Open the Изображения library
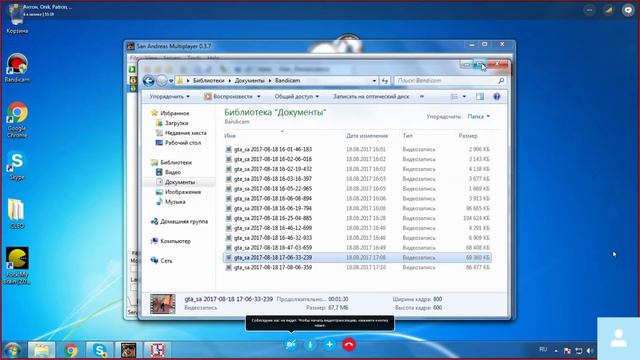Screen dimensions: 640x360 178,192
